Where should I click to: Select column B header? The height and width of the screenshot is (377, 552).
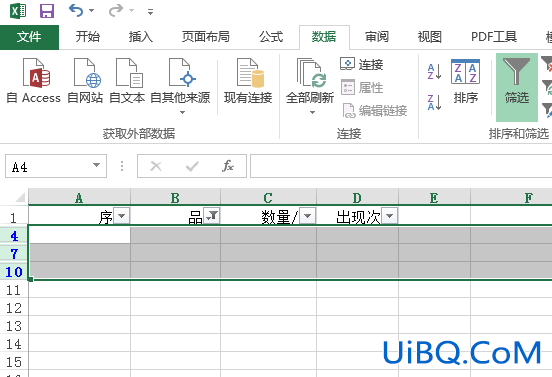(x=175, y=197)
